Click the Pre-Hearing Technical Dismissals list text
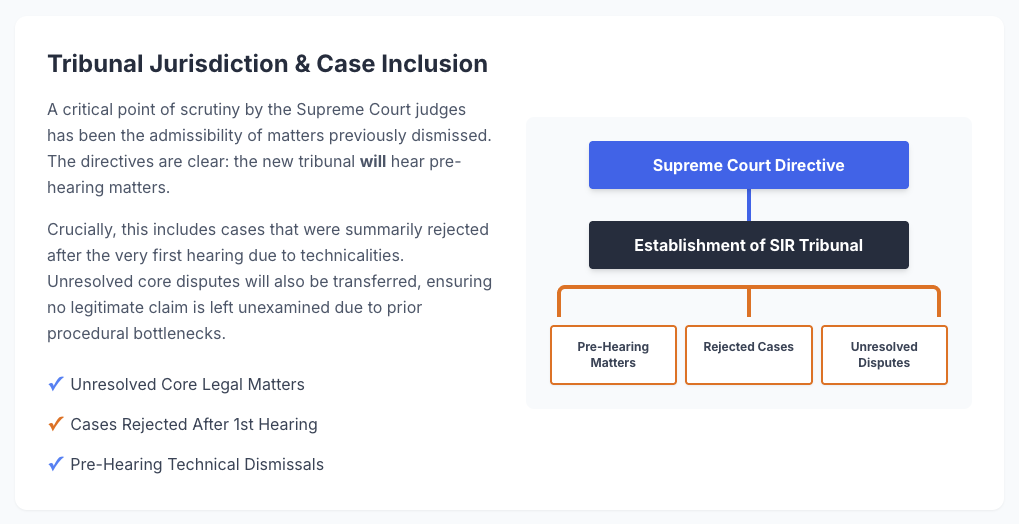 coord(197,464)
